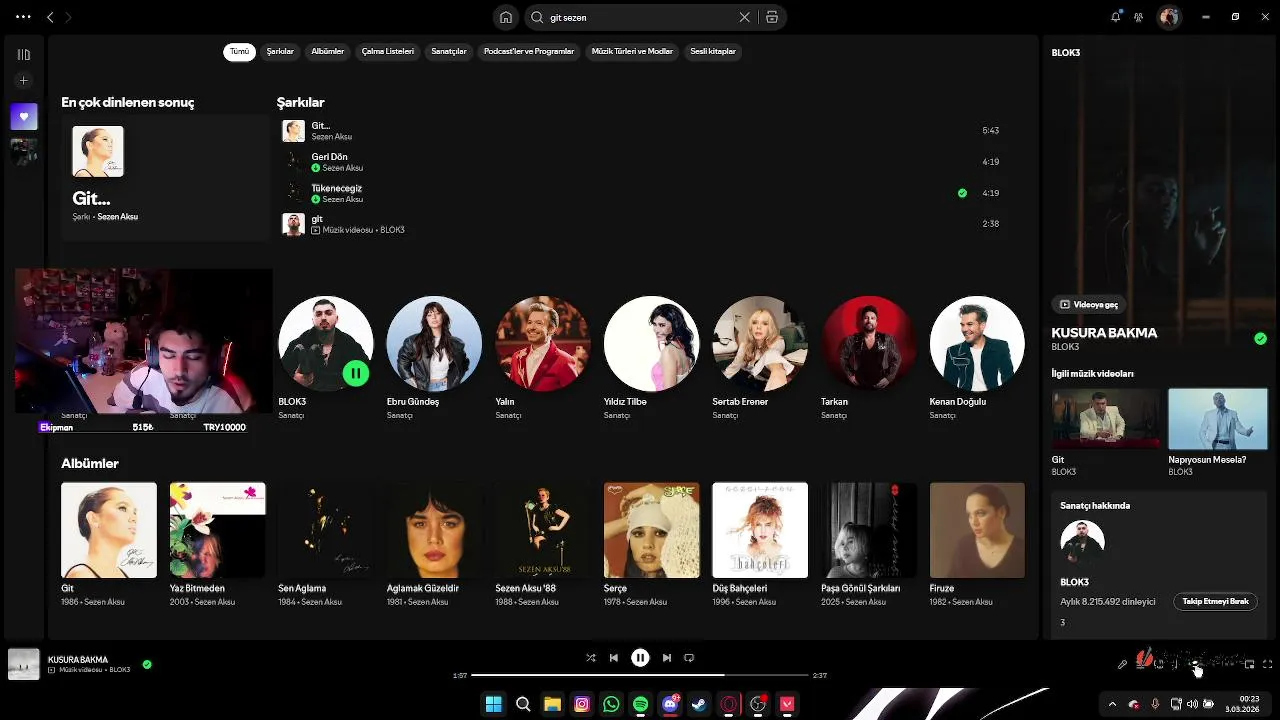
Task: Open the friends activity icon
Action: point(1138,17)
